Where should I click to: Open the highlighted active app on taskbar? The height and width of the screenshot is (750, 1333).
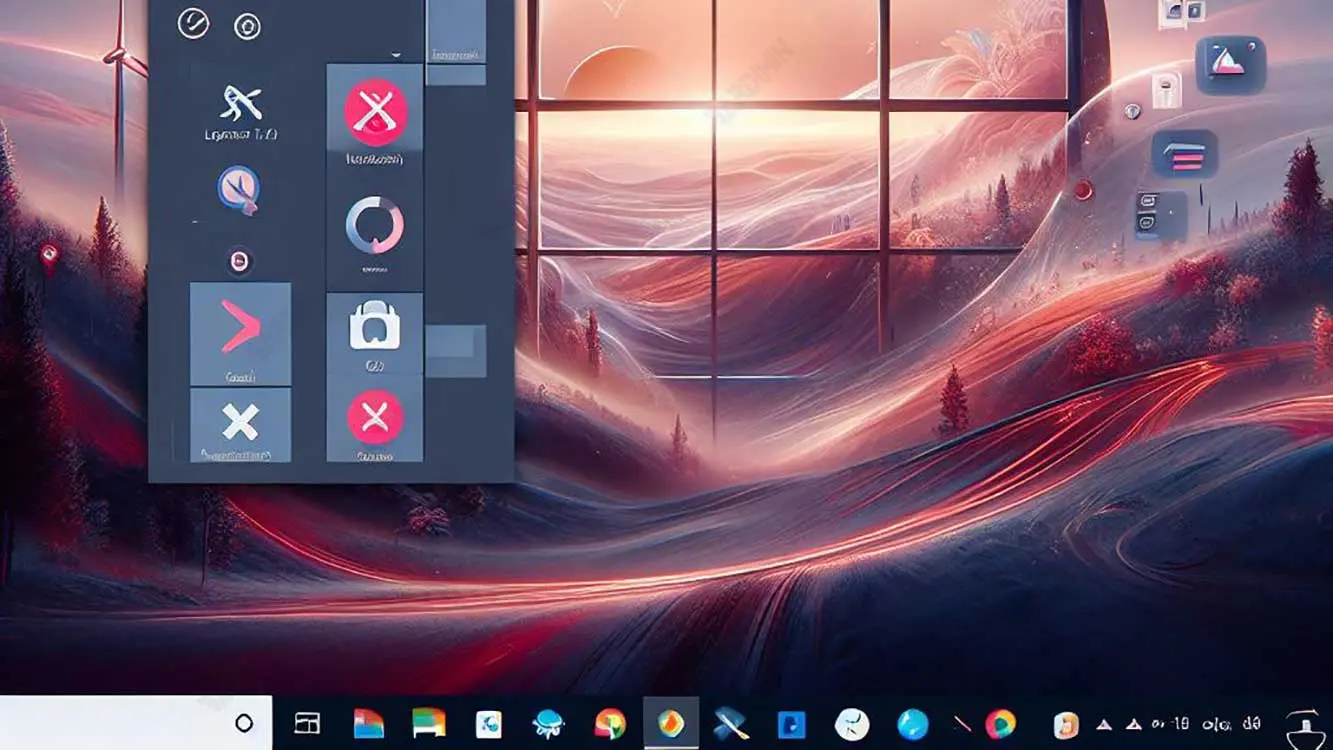click(x=671, y=723)
